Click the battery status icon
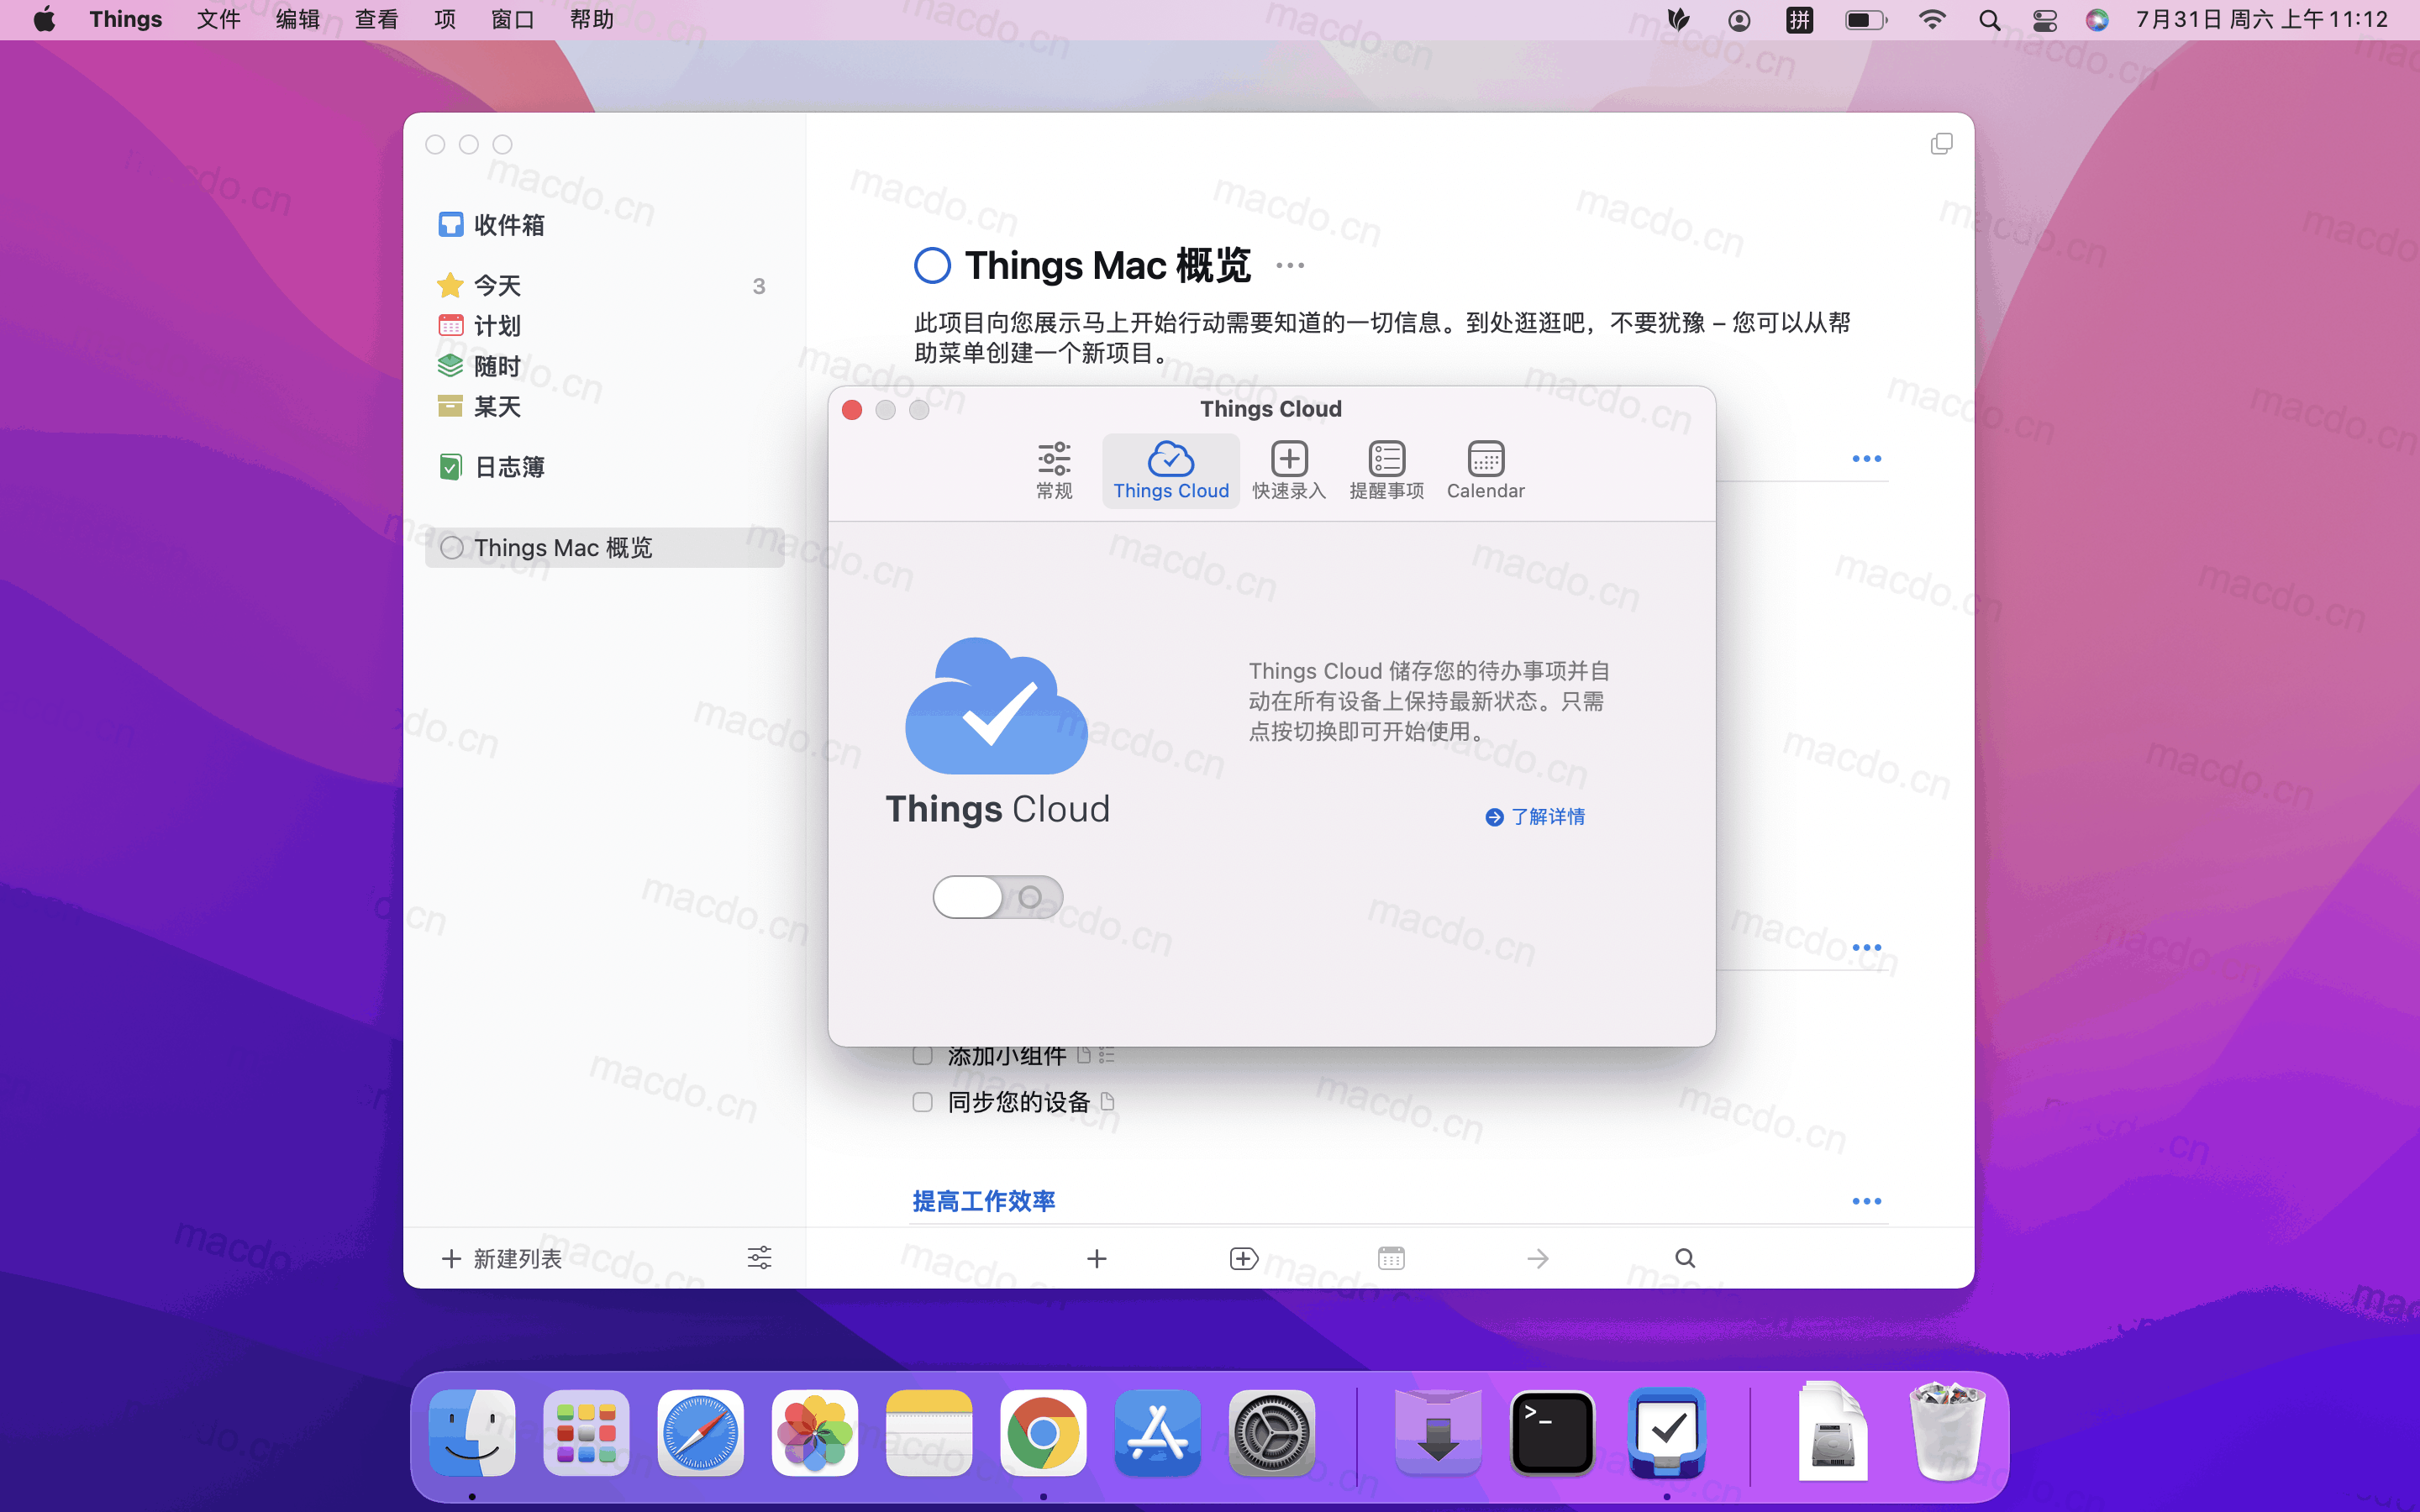The image size is (2420, 1512). (x=1865, y=20)
